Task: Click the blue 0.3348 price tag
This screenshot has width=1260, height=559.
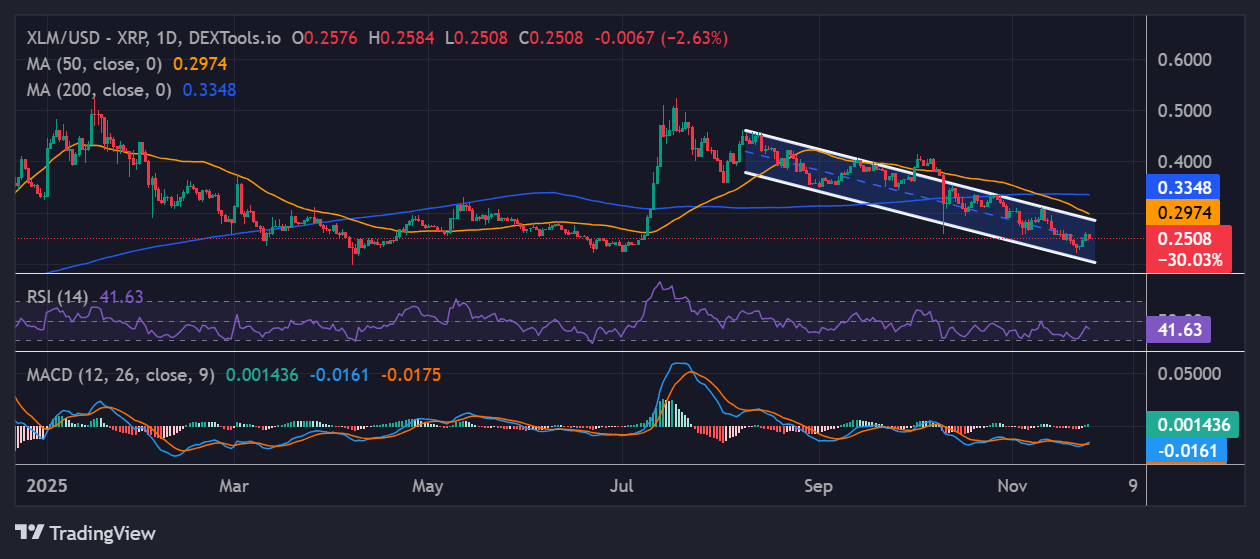Action: click(1185, 187)
